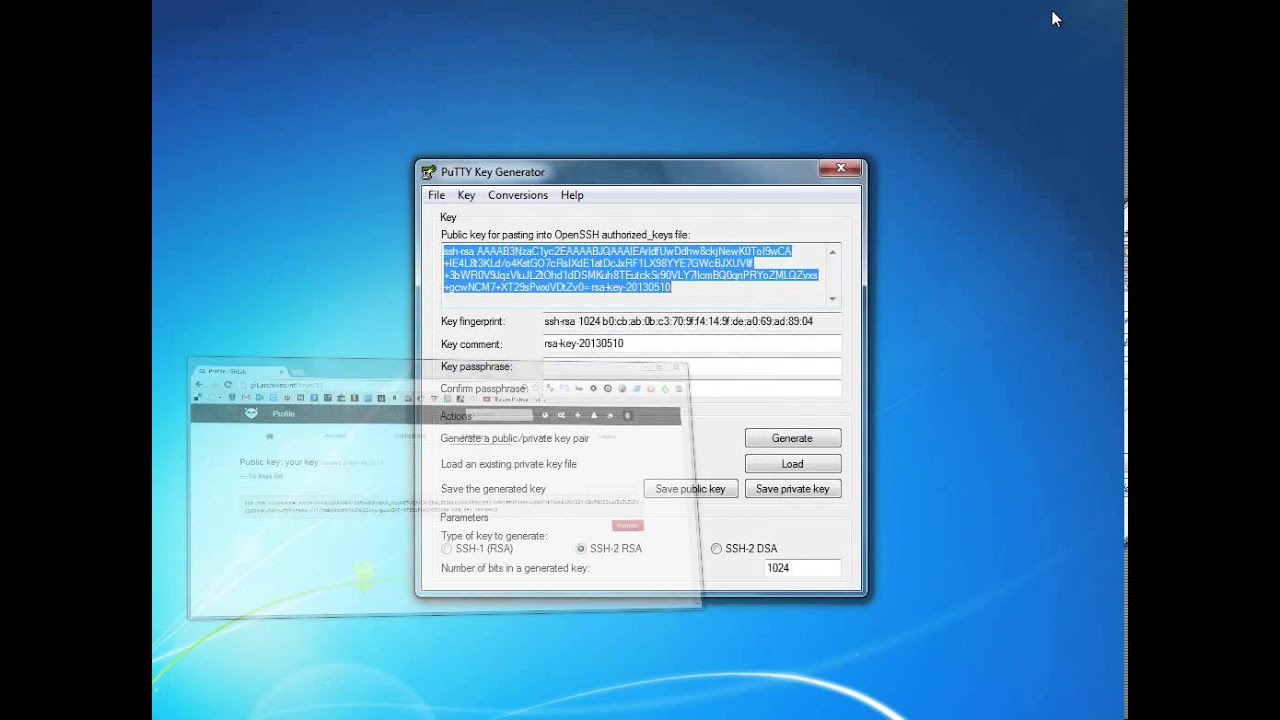The height and width of the screenshot is (720, 1280).
Task: Open the Help menu
Action: coord(572,195)
